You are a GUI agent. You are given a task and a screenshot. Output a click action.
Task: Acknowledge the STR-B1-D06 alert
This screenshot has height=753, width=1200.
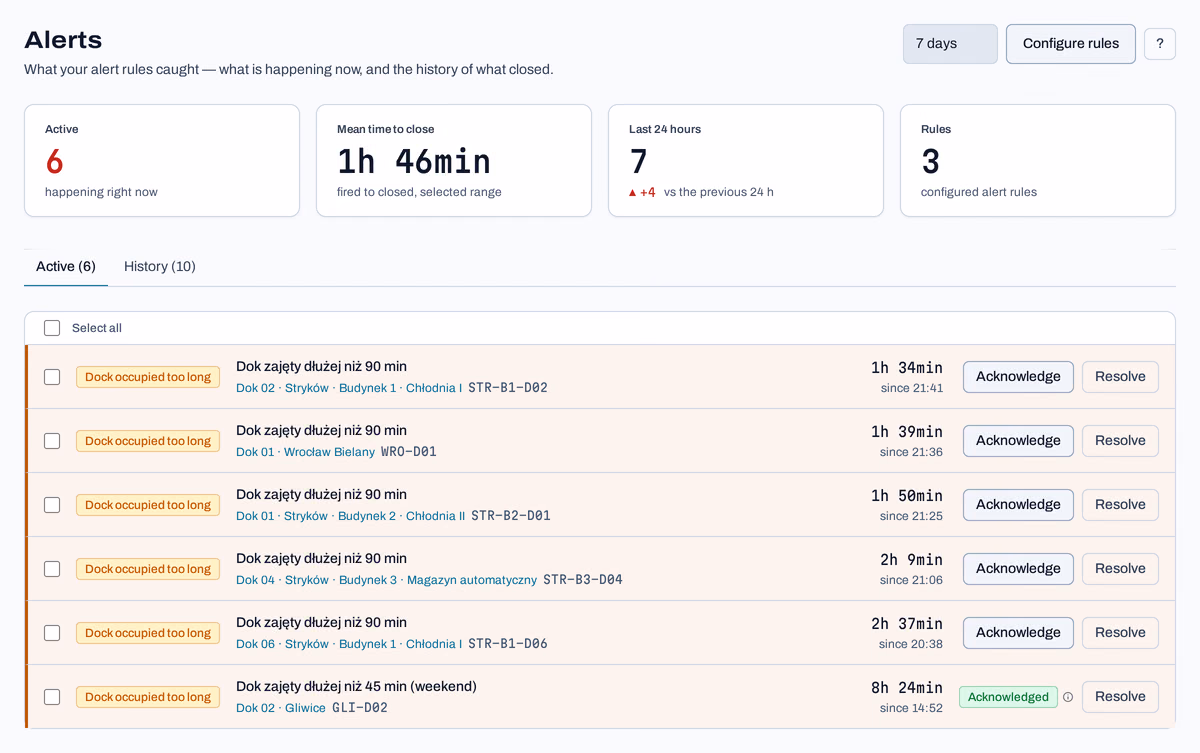[1018, 633]
